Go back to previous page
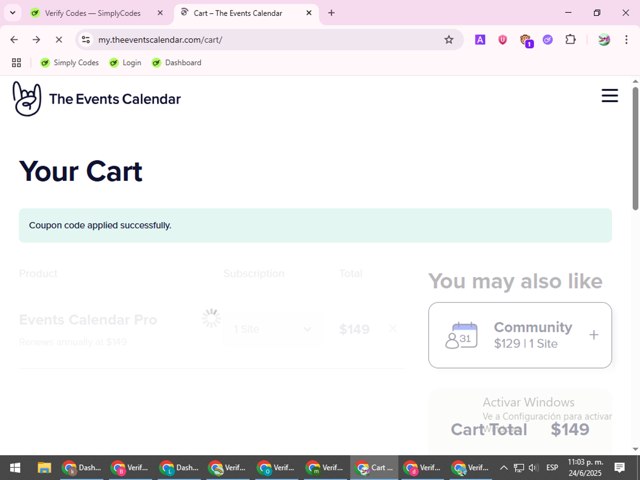640x480 pixels. click(14, 40)
